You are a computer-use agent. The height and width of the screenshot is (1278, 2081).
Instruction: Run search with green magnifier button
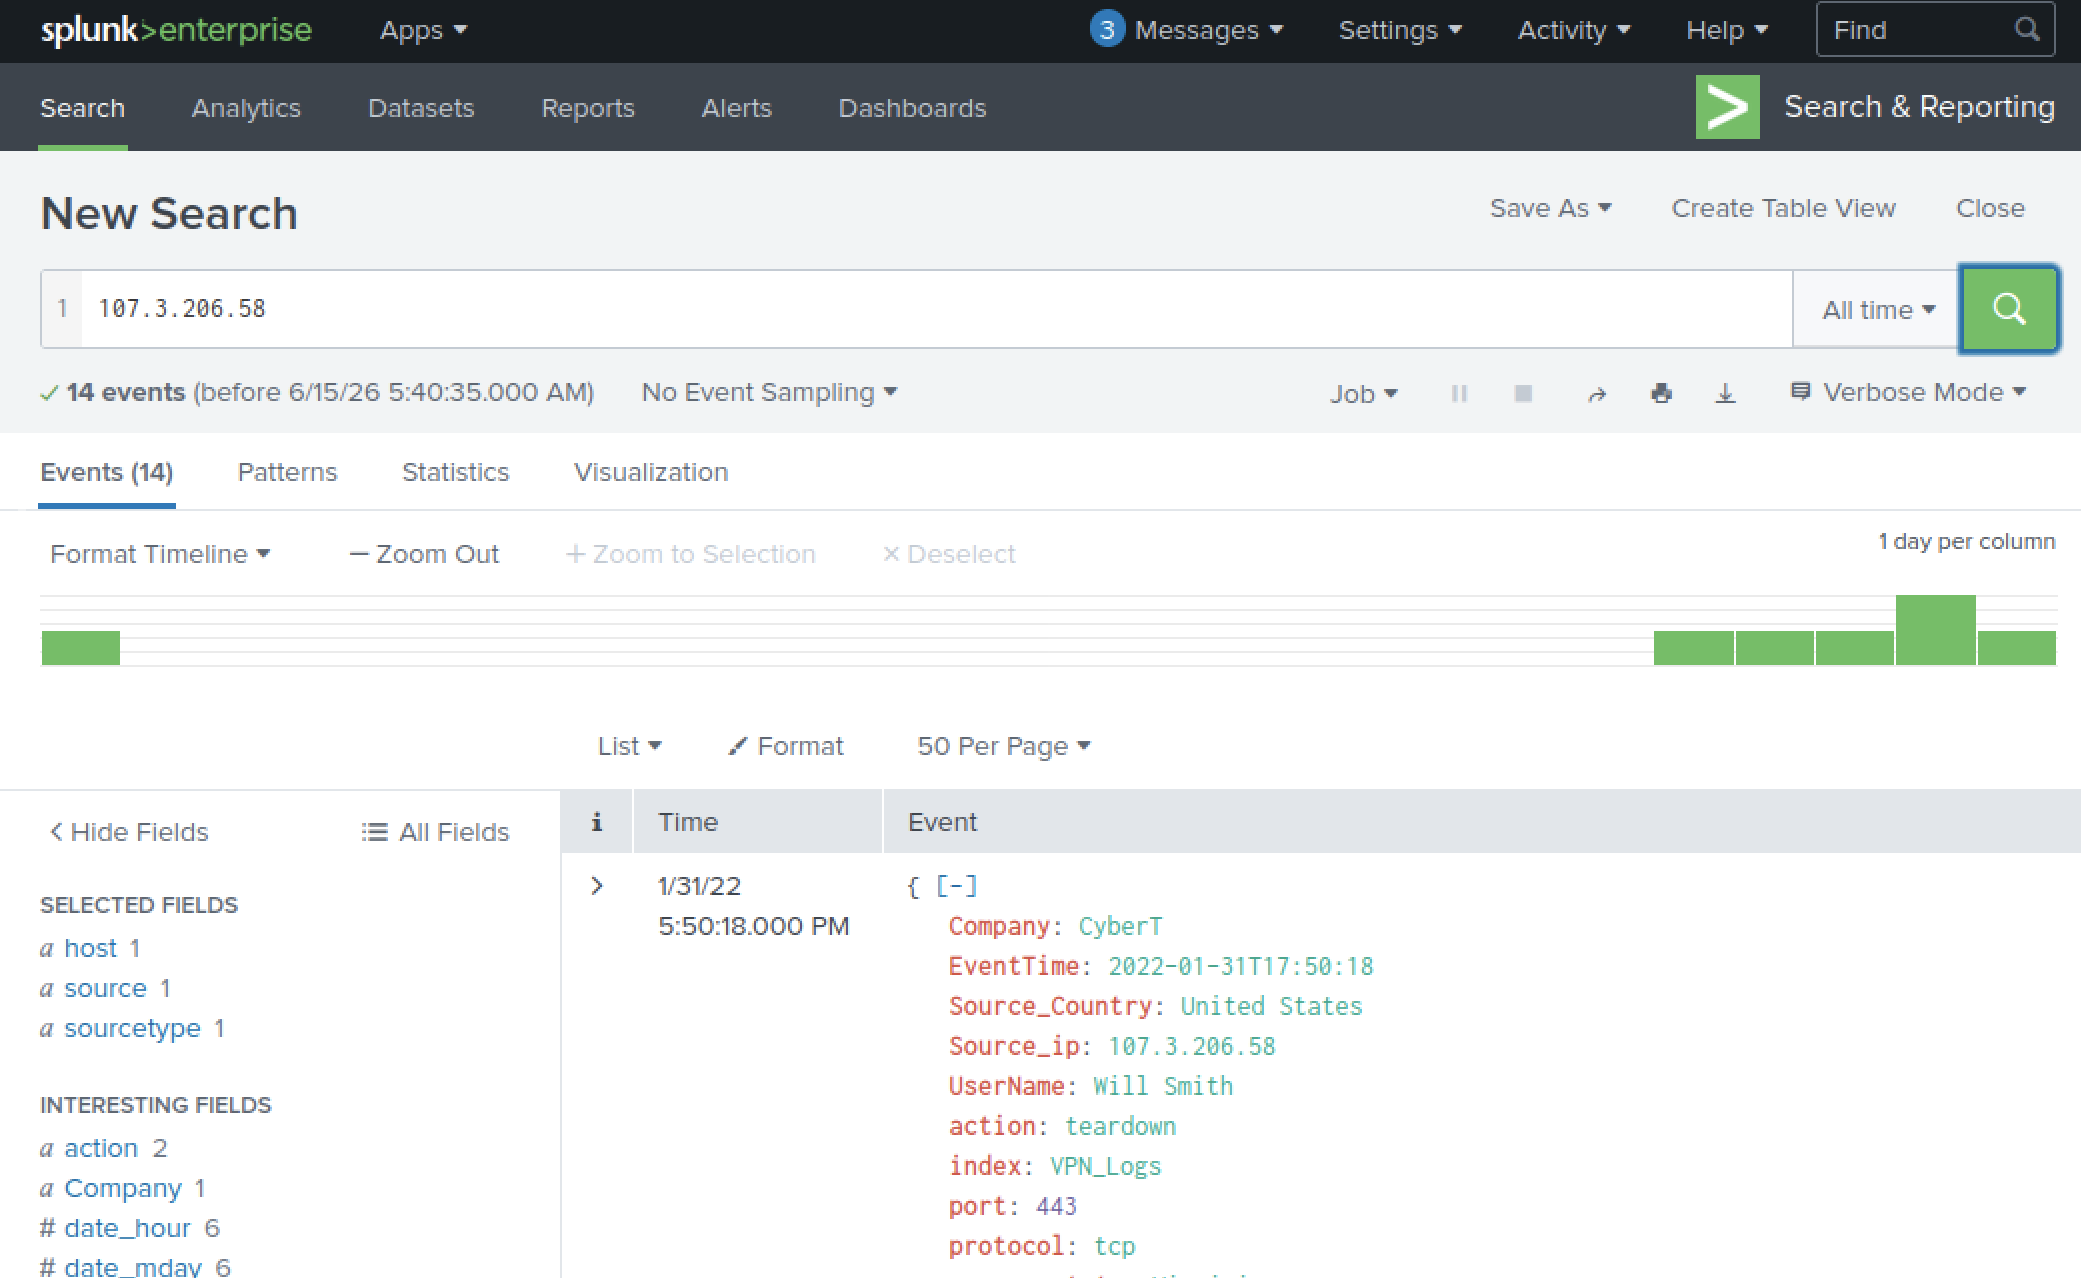pos(2008,309)
